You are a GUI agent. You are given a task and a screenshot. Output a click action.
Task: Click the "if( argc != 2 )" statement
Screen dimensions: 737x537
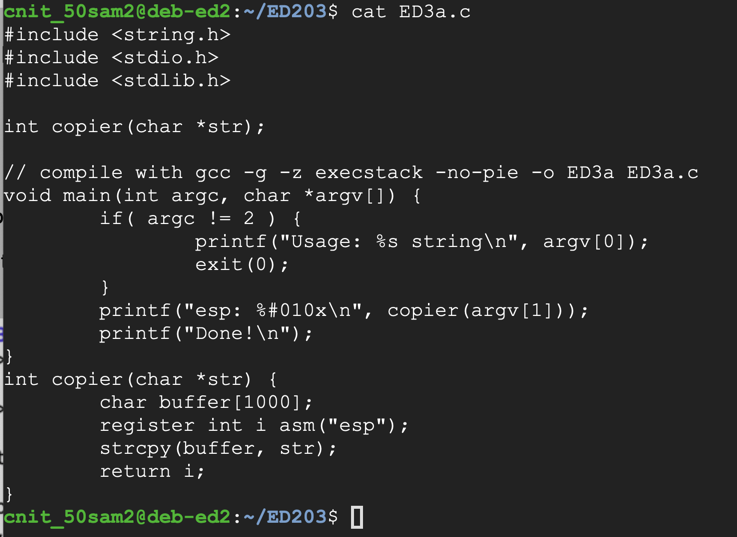200,219
